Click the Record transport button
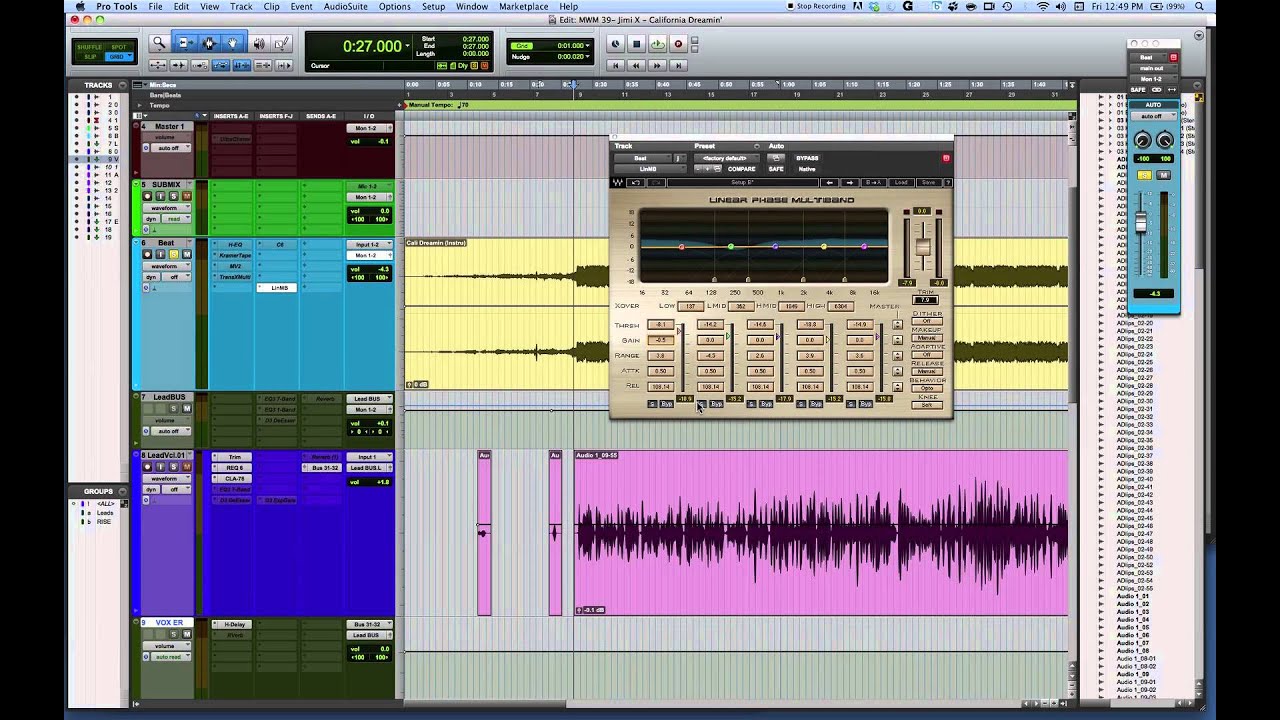Image resolution: width=1280 pixels, height=720 pixels. pos(678,44)
